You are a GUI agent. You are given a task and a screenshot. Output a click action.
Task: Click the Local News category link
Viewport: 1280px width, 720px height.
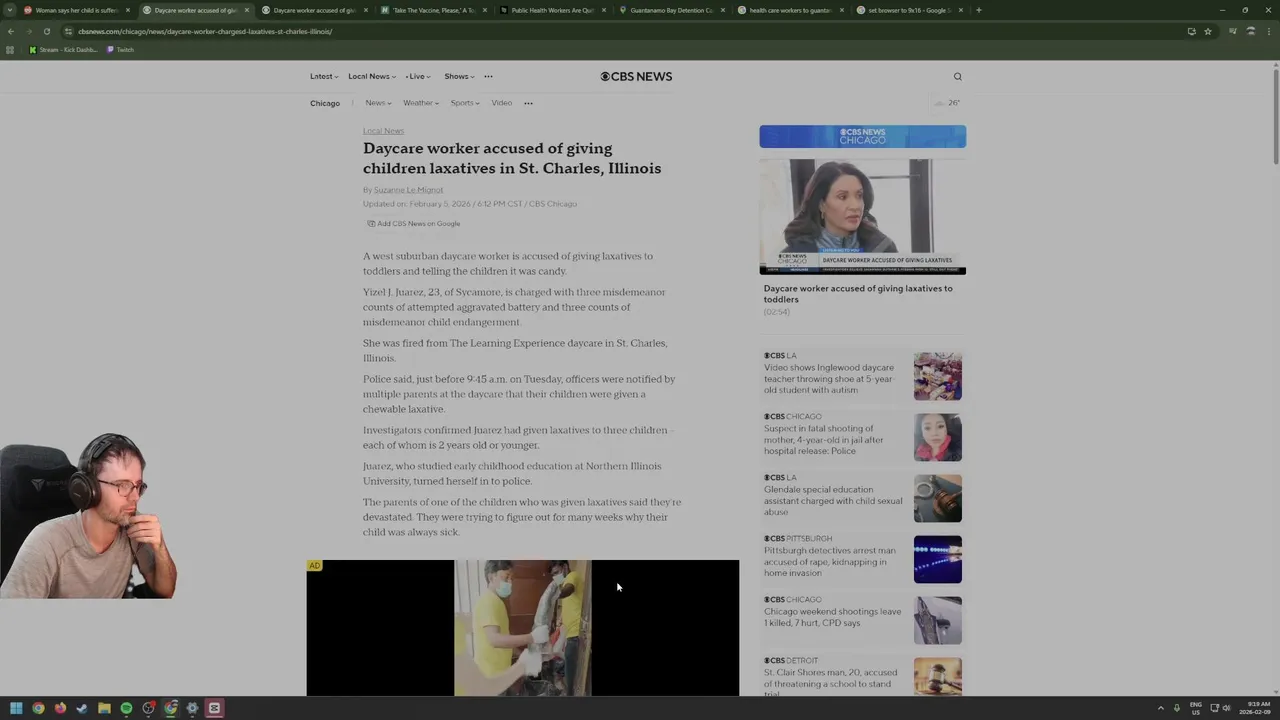pos(383,131)
